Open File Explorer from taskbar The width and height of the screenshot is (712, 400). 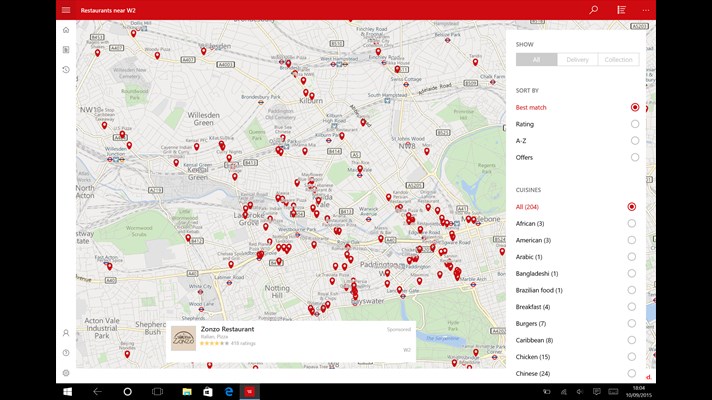187,391
